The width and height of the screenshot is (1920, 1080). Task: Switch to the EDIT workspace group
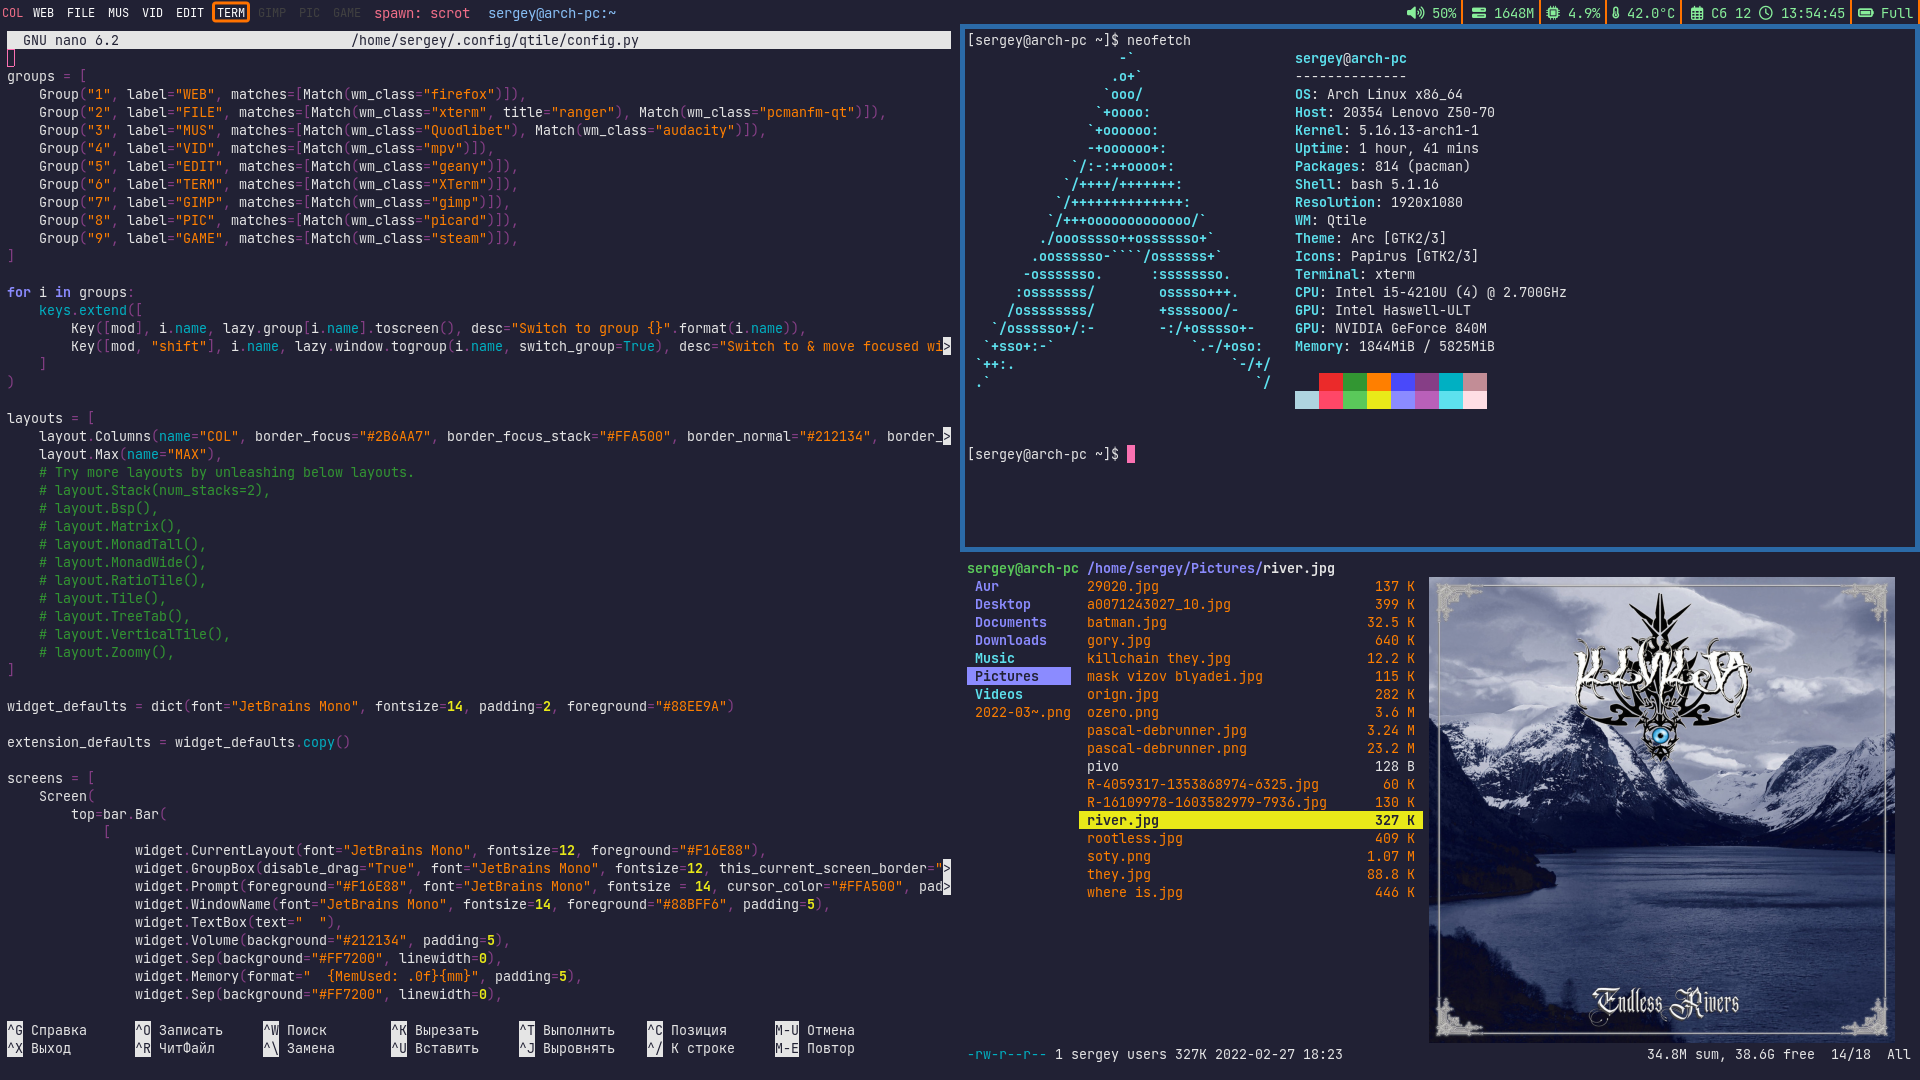click(x=190, y=13)
